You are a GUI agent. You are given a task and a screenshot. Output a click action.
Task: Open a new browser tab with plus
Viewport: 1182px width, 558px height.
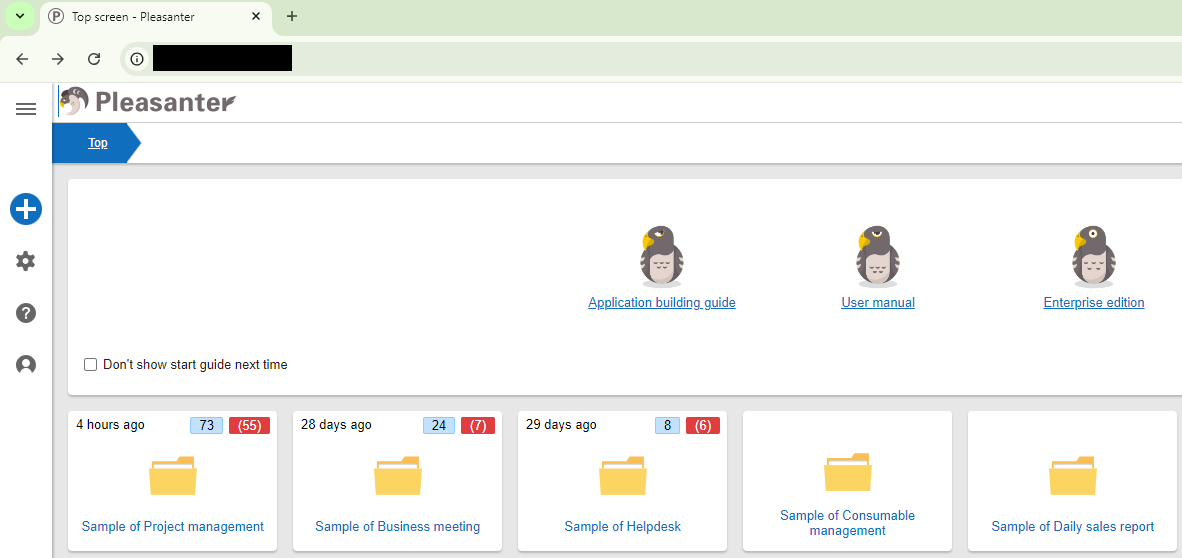[x=292, y=16]
